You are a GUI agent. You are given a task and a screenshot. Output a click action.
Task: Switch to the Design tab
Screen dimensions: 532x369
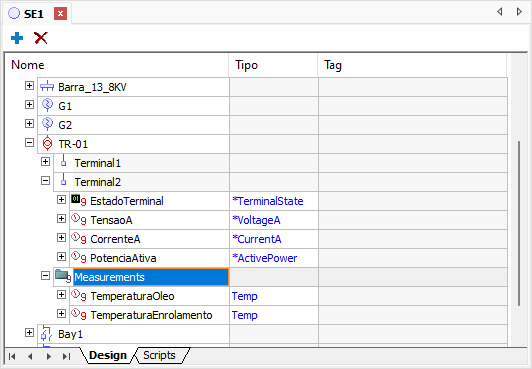click(x=108, y=355)
